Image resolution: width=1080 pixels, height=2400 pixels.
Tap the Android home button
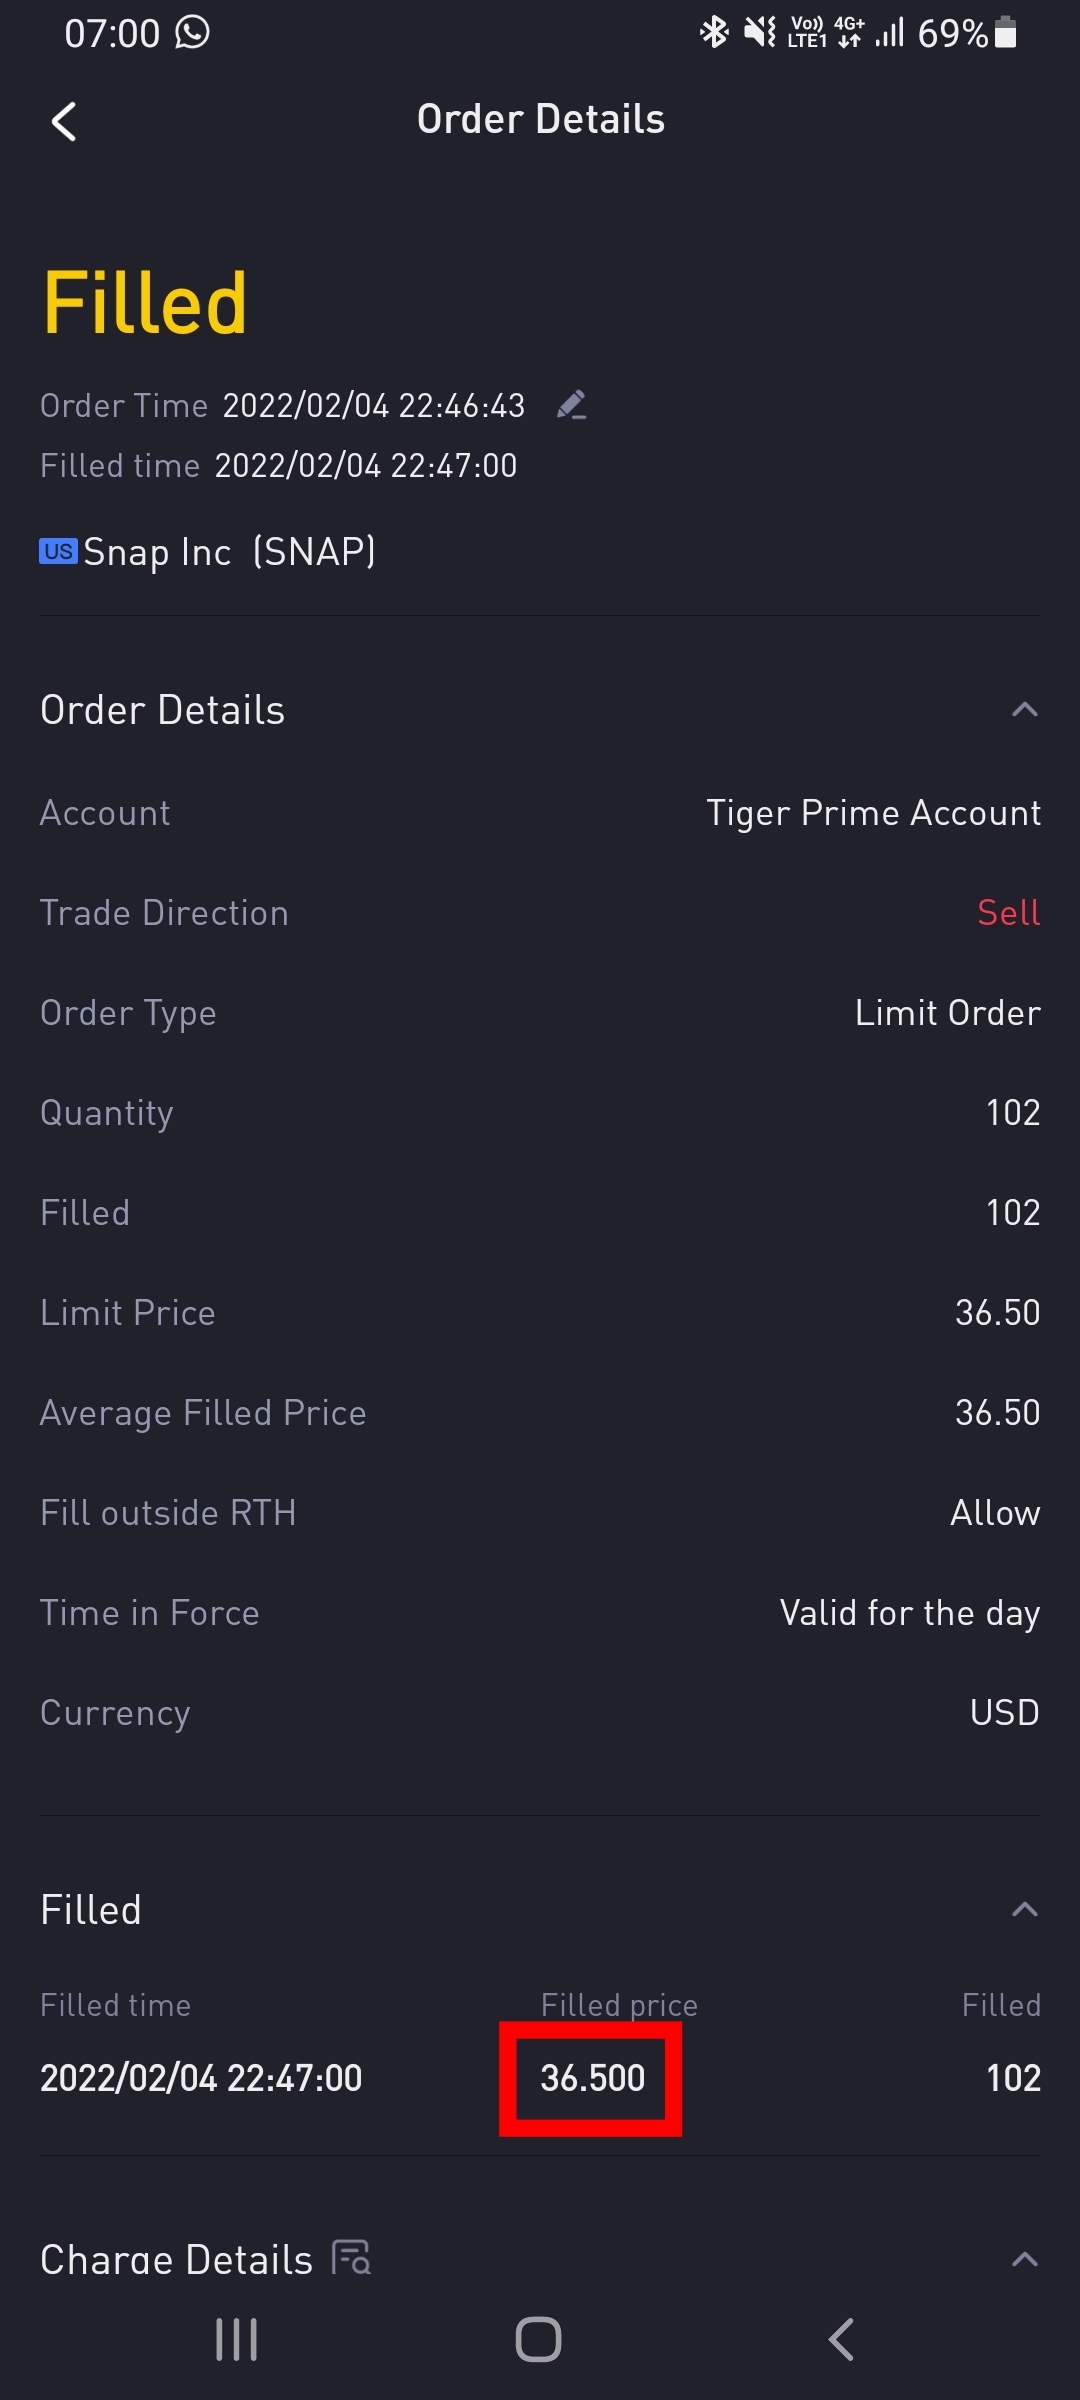[x=538, y=2340]
